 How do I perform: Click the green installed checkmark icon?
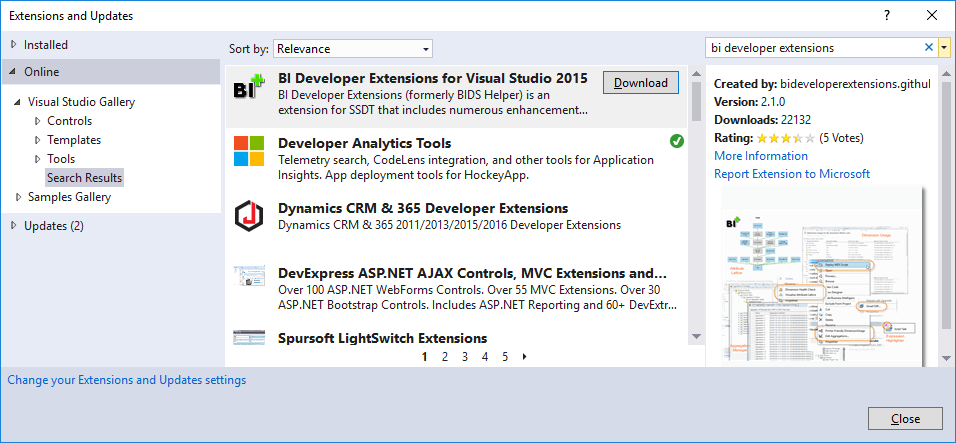point(677,141)
